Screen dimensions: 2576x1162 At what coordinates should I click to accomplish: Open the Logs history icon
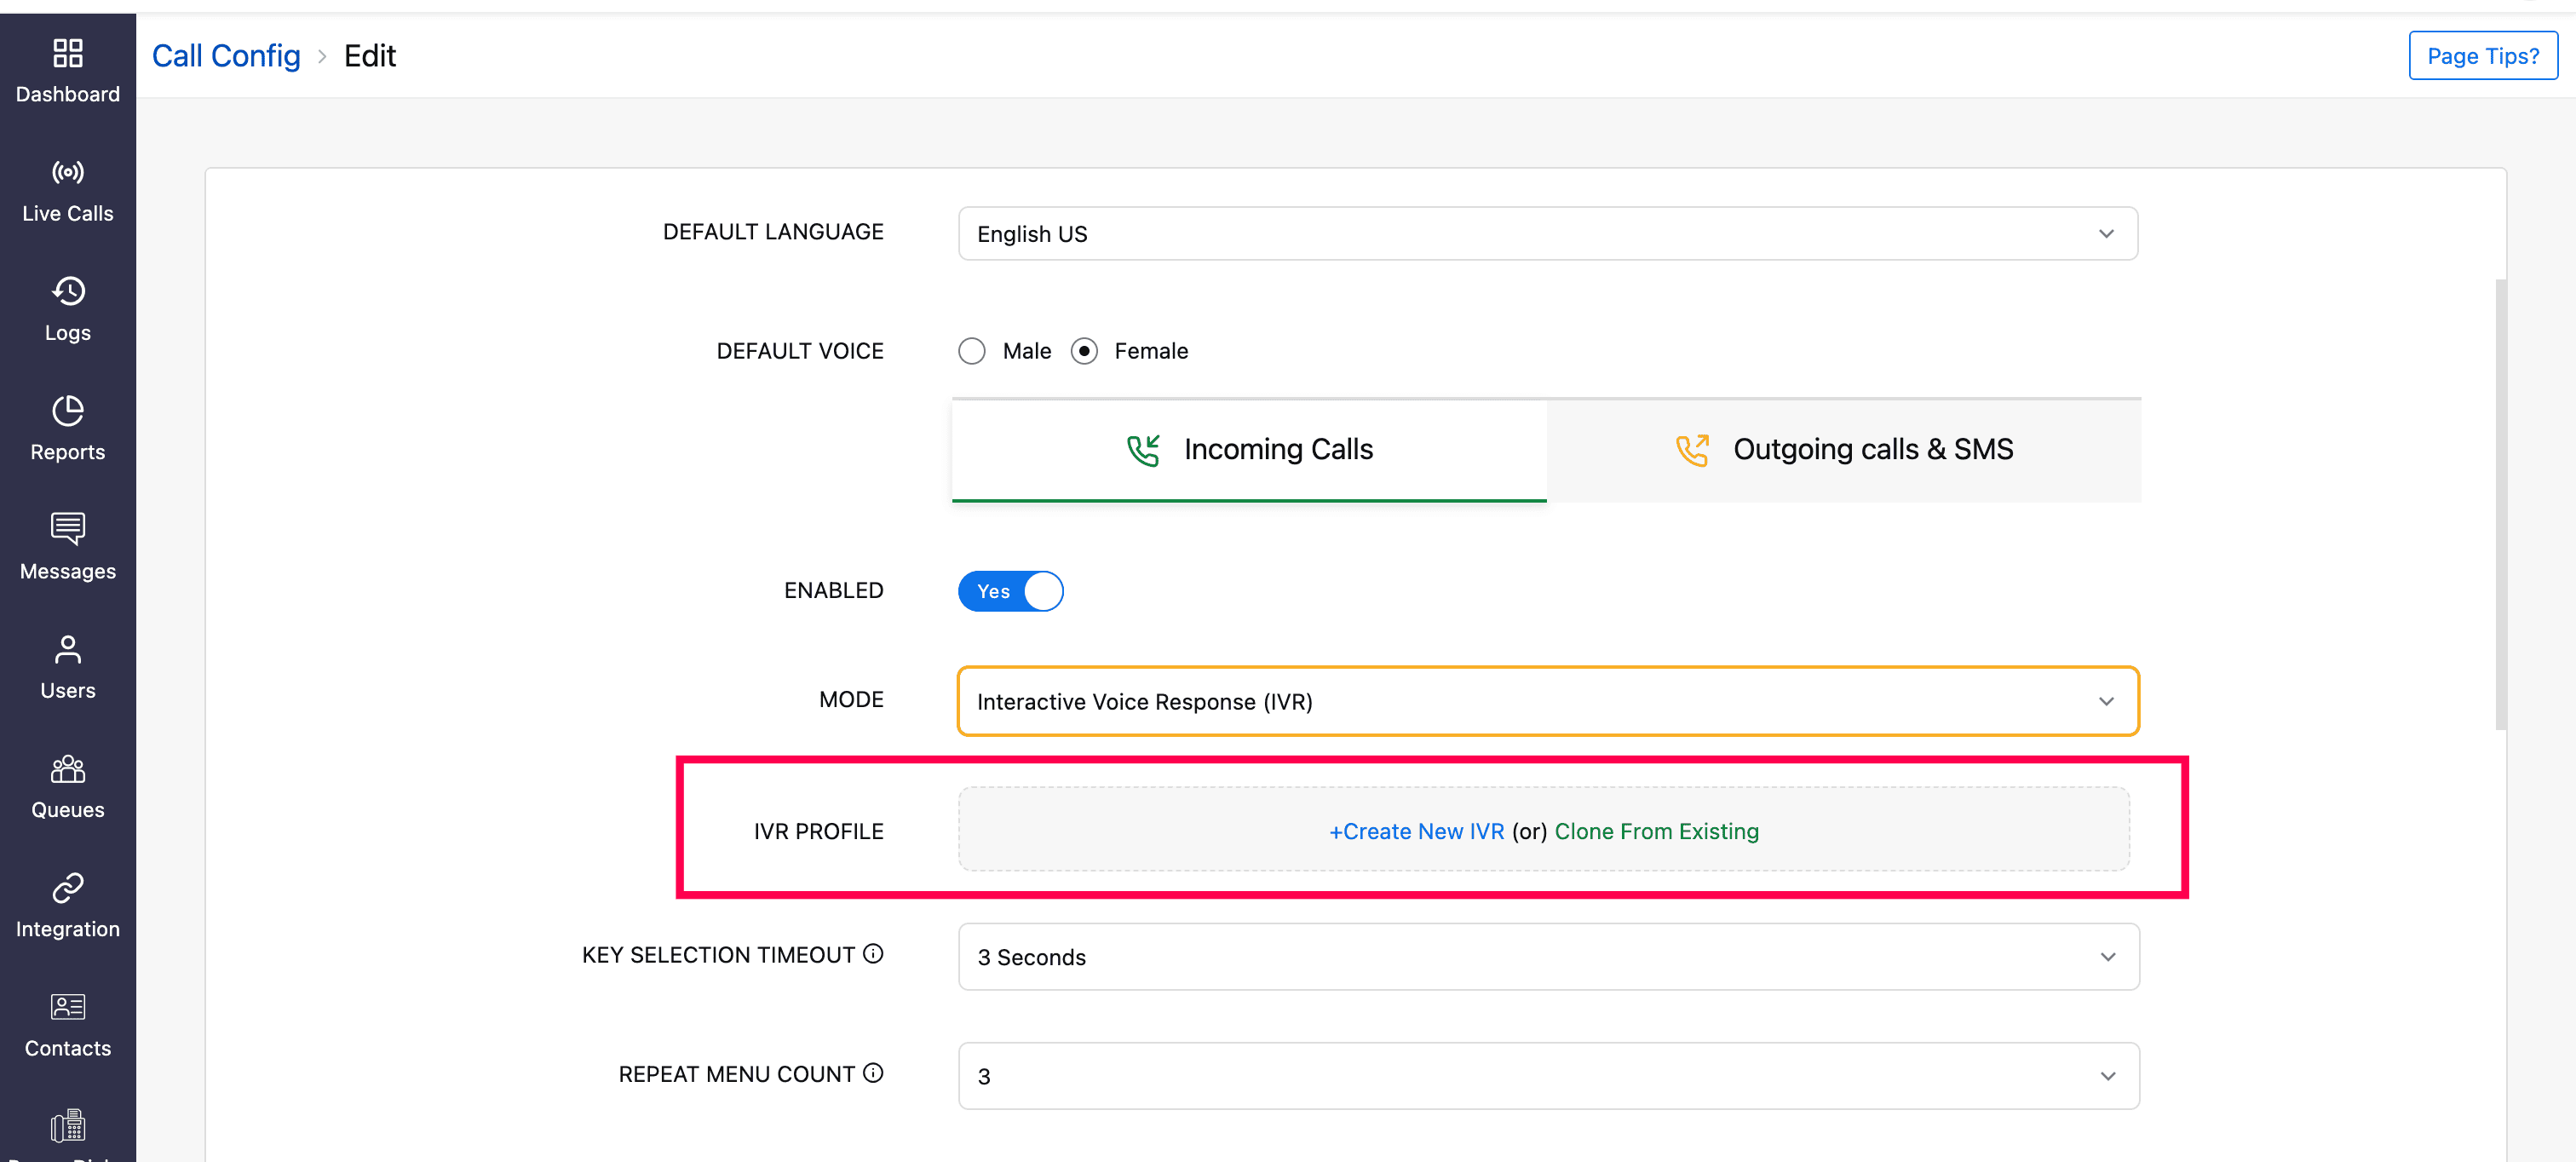point(67,291)
